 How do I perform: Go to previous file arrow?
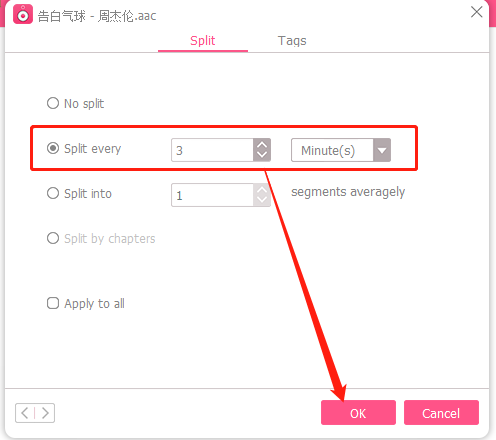pyautogui.click(x=25, y=413)
